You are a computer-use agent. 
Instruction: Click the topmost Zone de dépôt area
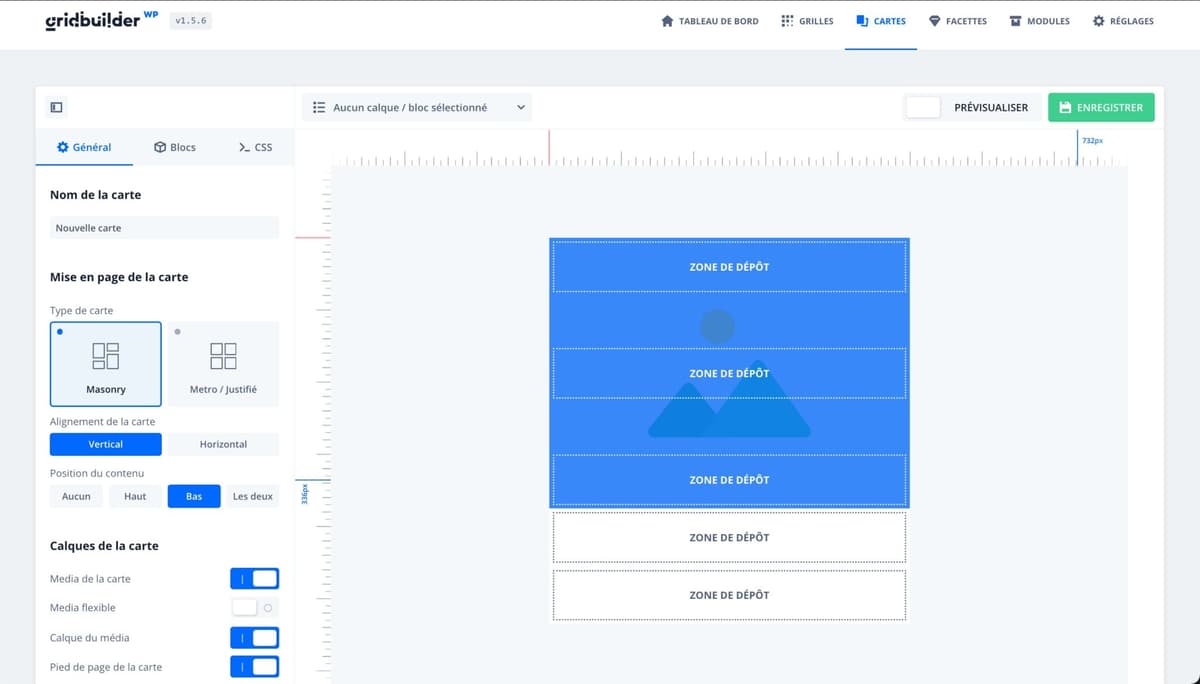pos(729,266)
